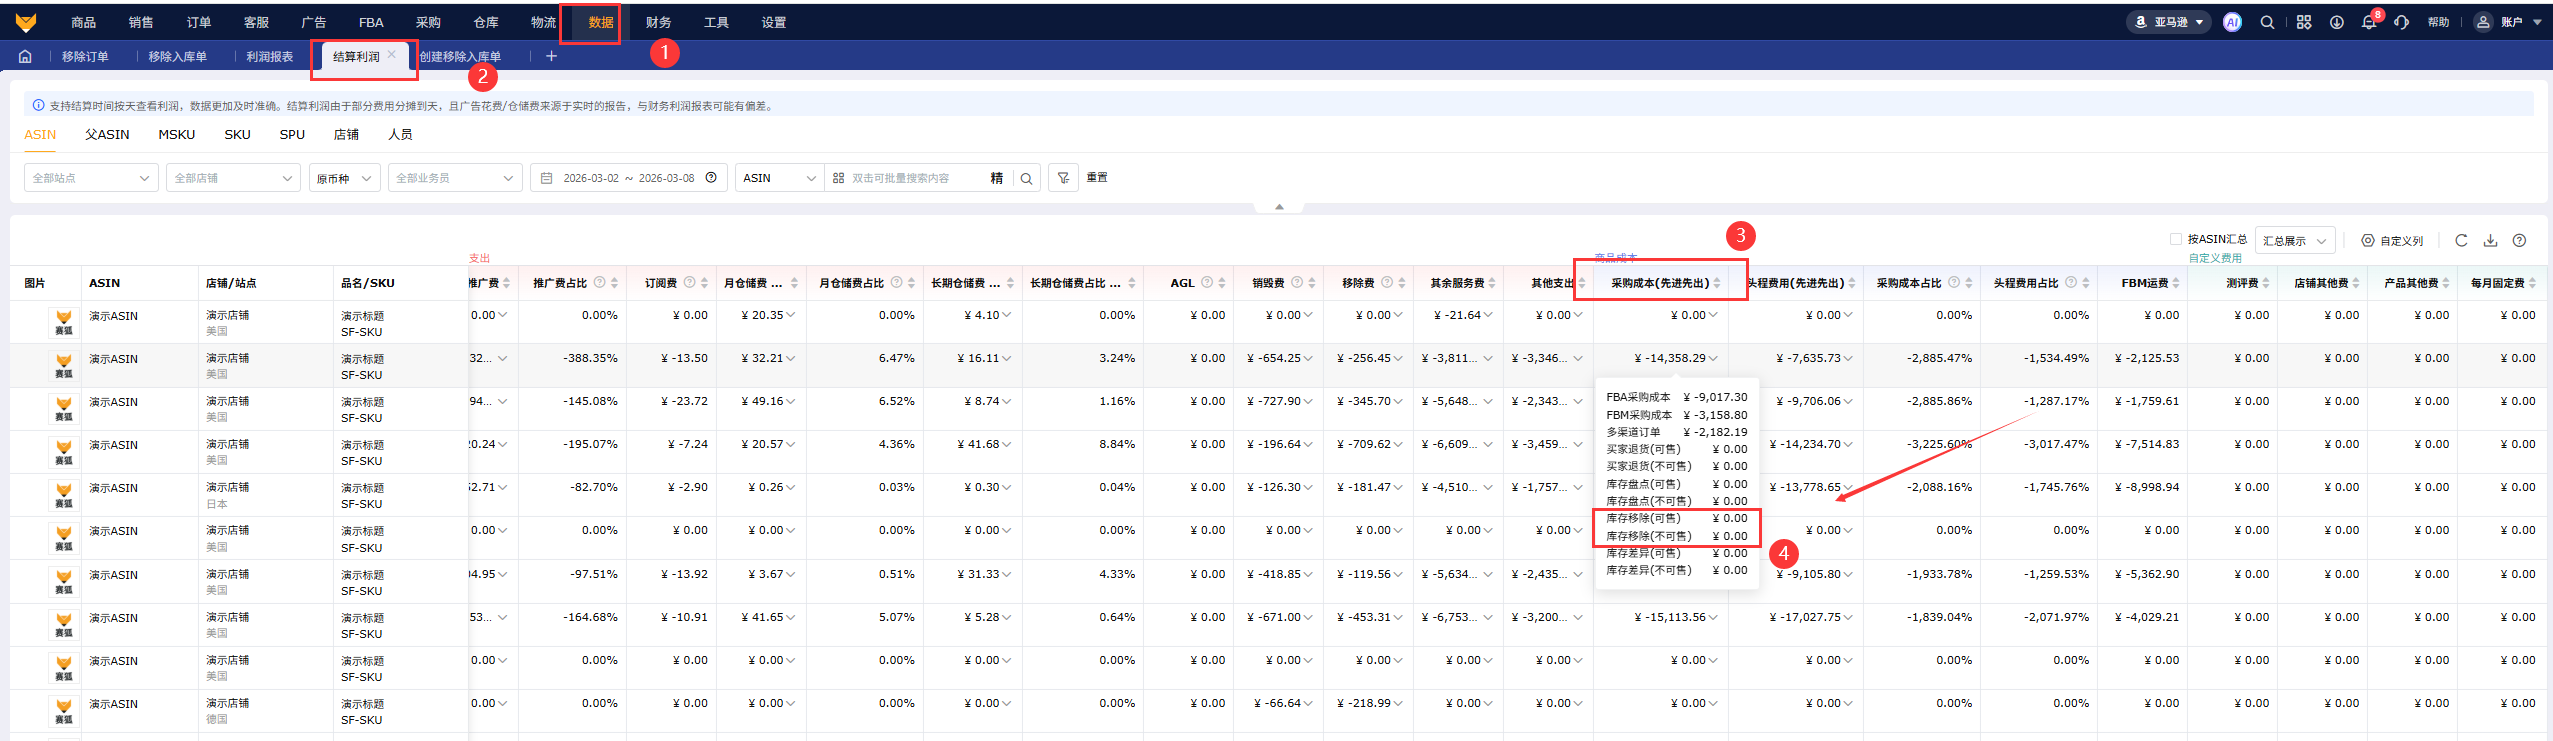Open the 财务 menu in top navigation
The width and height of the screenshot is (2553, 741).
click(x=658, y=22)
